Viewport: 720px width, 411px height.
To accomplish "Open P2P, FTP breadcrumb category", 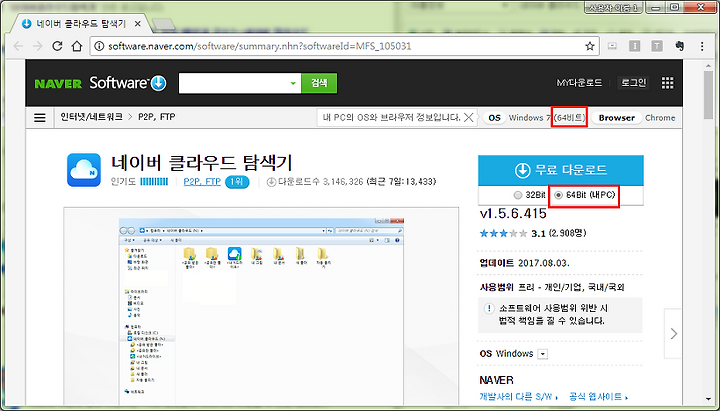I will click(x=157, y=117).
